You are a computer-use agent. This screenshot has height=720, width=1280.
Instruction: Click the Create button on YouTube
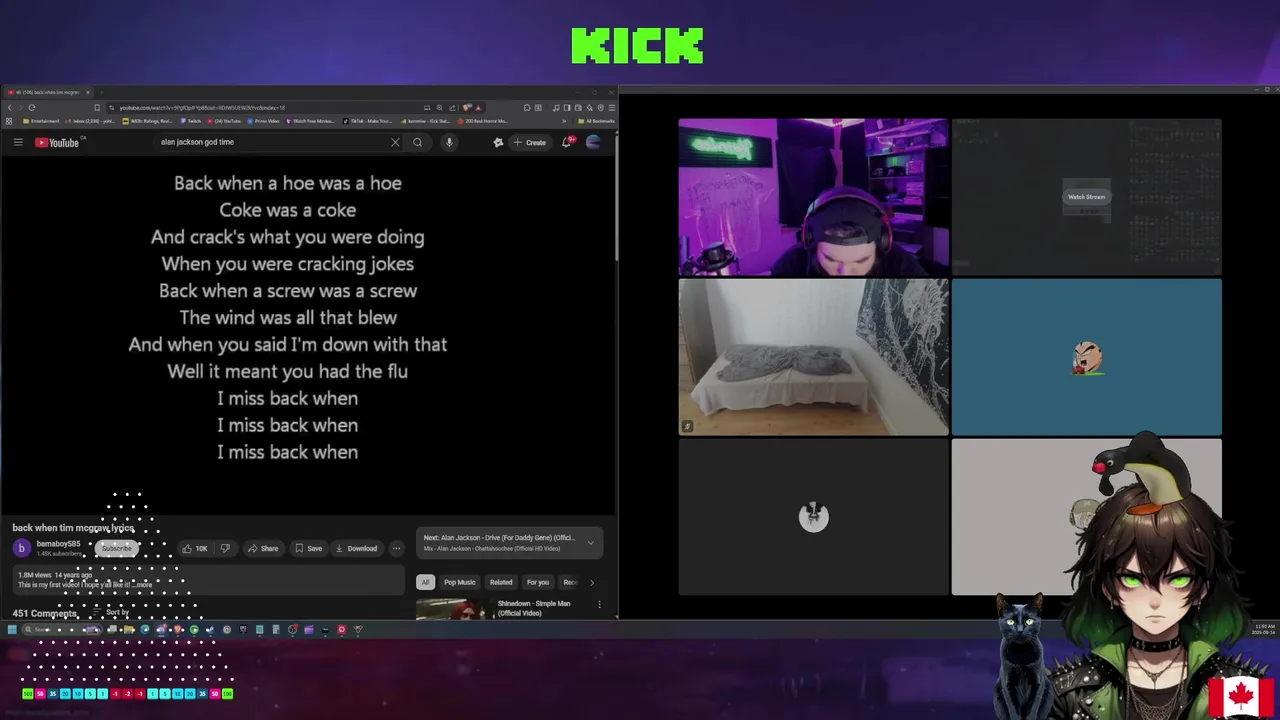pyautogui.click(x=529, y=142)
